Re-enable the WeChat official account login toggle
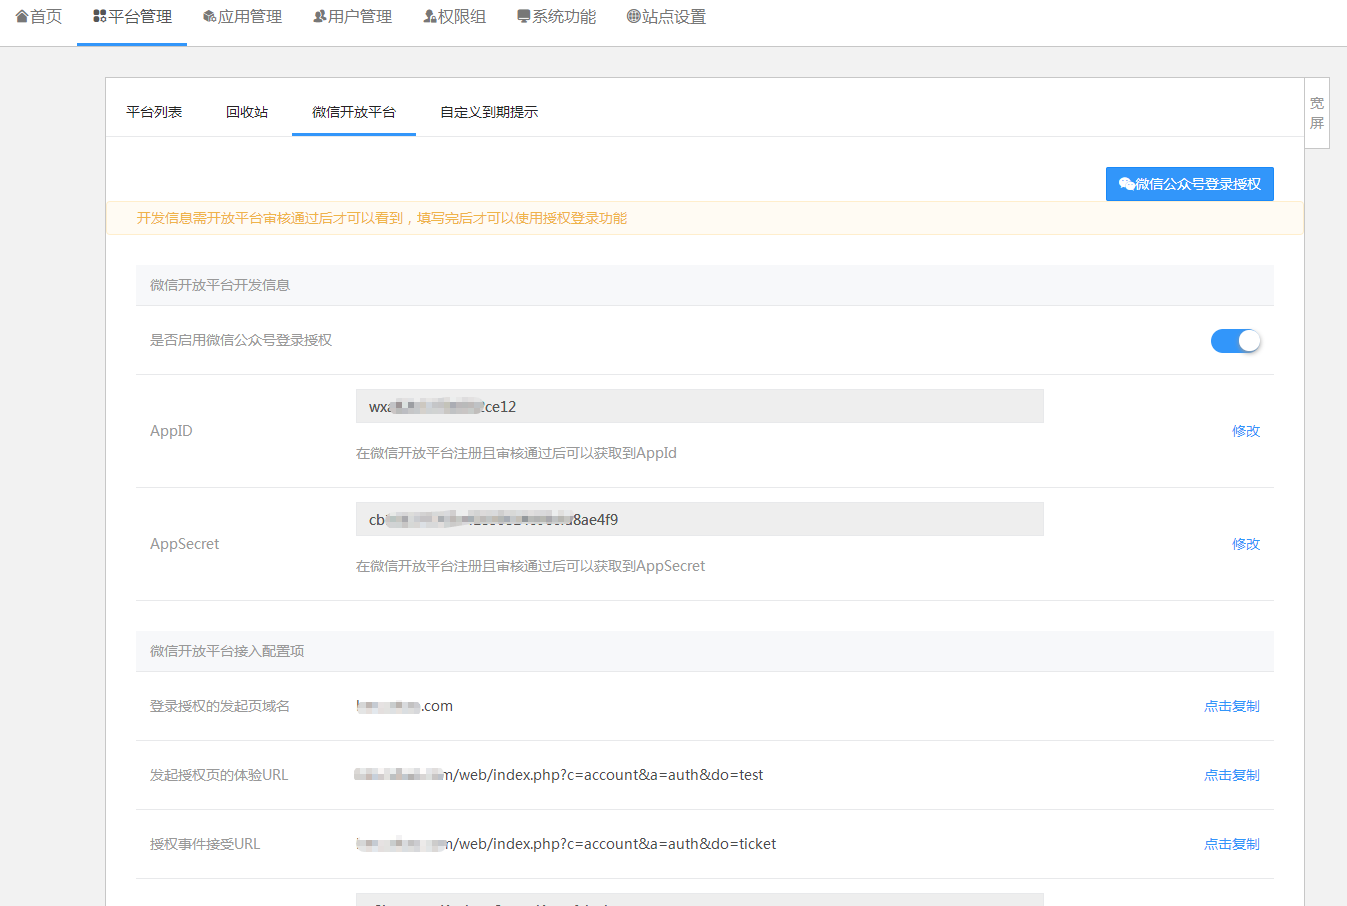This screenshot has width=1347, height=906. (1236, 341)
